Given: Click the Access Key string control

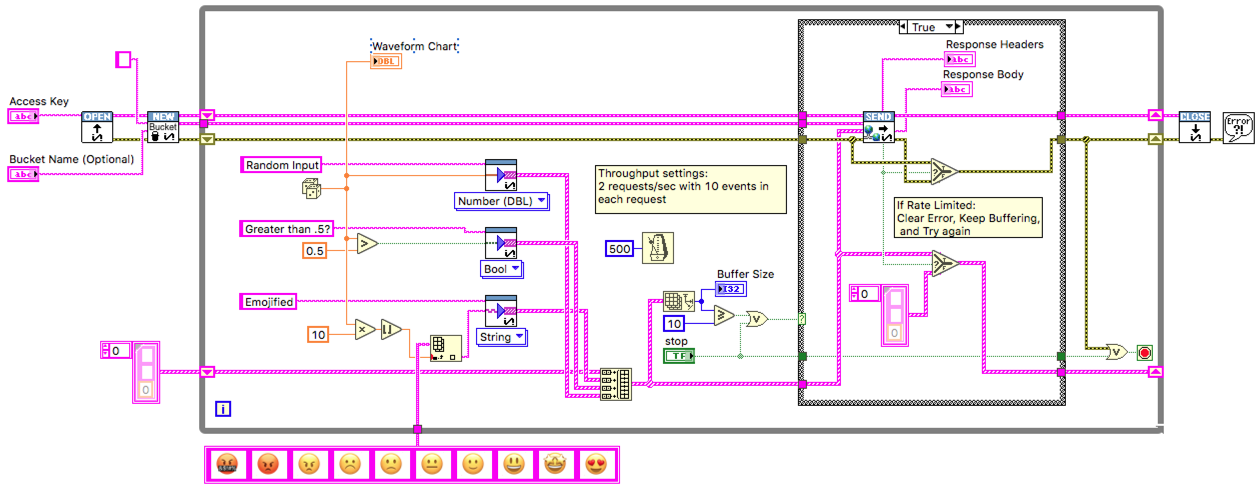Looking at the screenshot, I should click(23, 117).
